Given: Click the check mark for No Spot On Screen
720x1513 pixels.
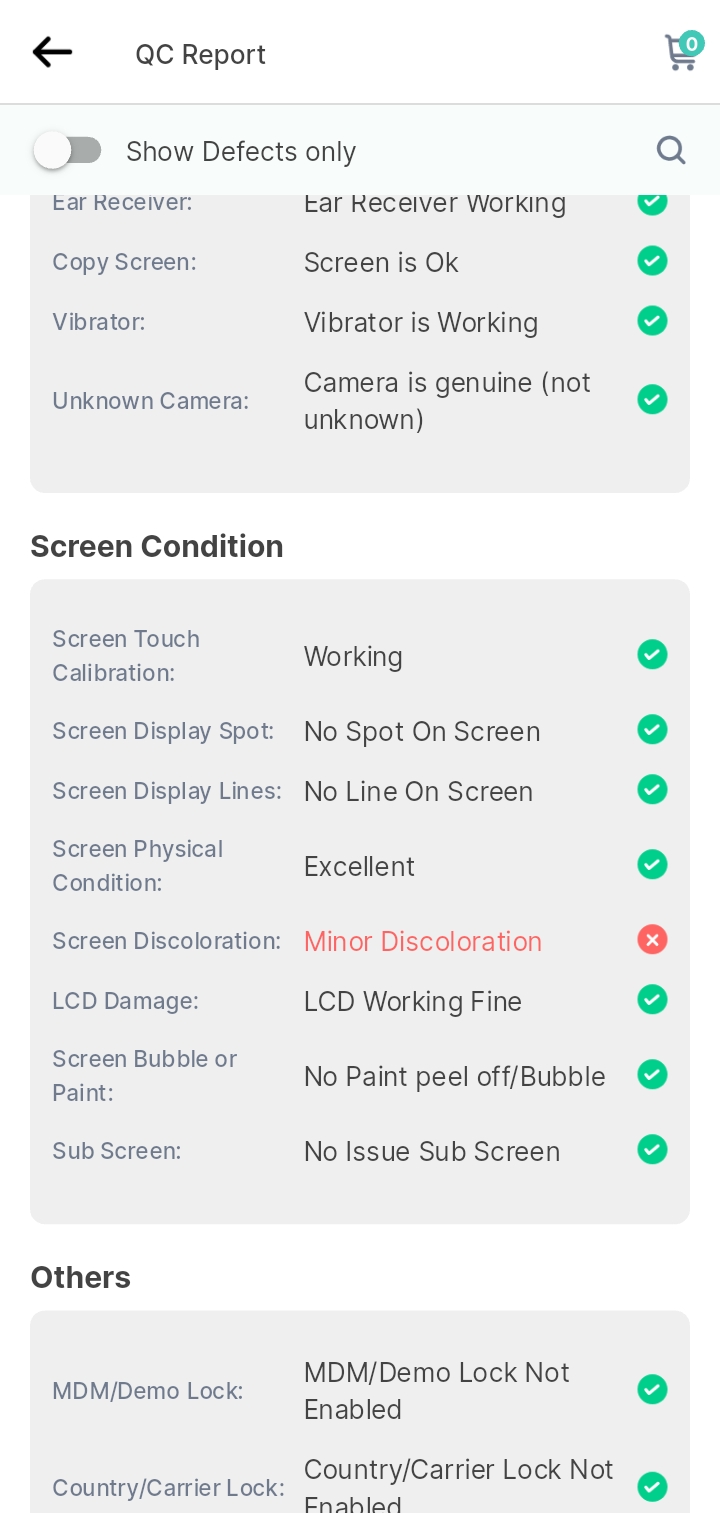Looking at the screenshot, I should point(652,730).
